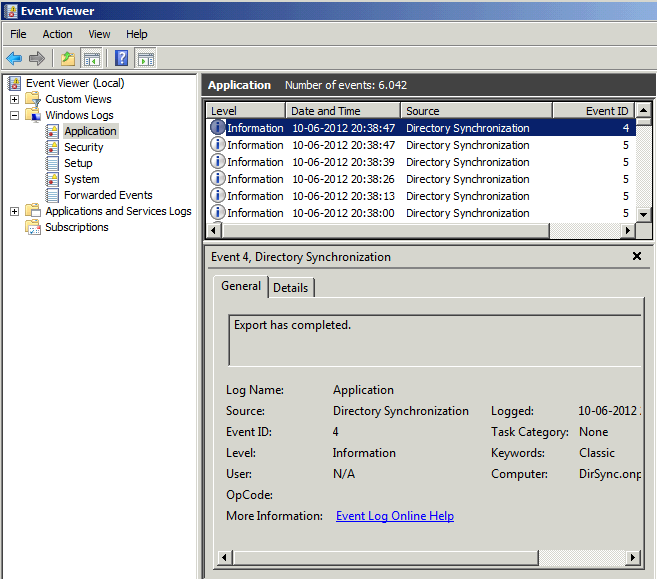657x579 pixels.
Task: Click the Forward arrow toolbar icon
Action: click(x=37, y=58)
